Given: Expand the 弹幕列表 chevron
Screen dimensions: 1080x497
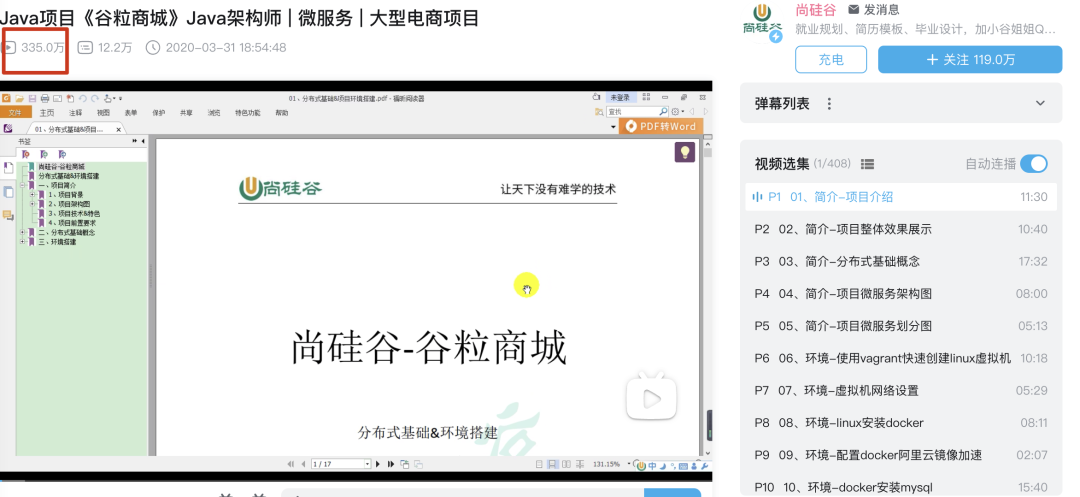Looking at the screenshot, I should pyautogui.click(x=1040, y=103).
